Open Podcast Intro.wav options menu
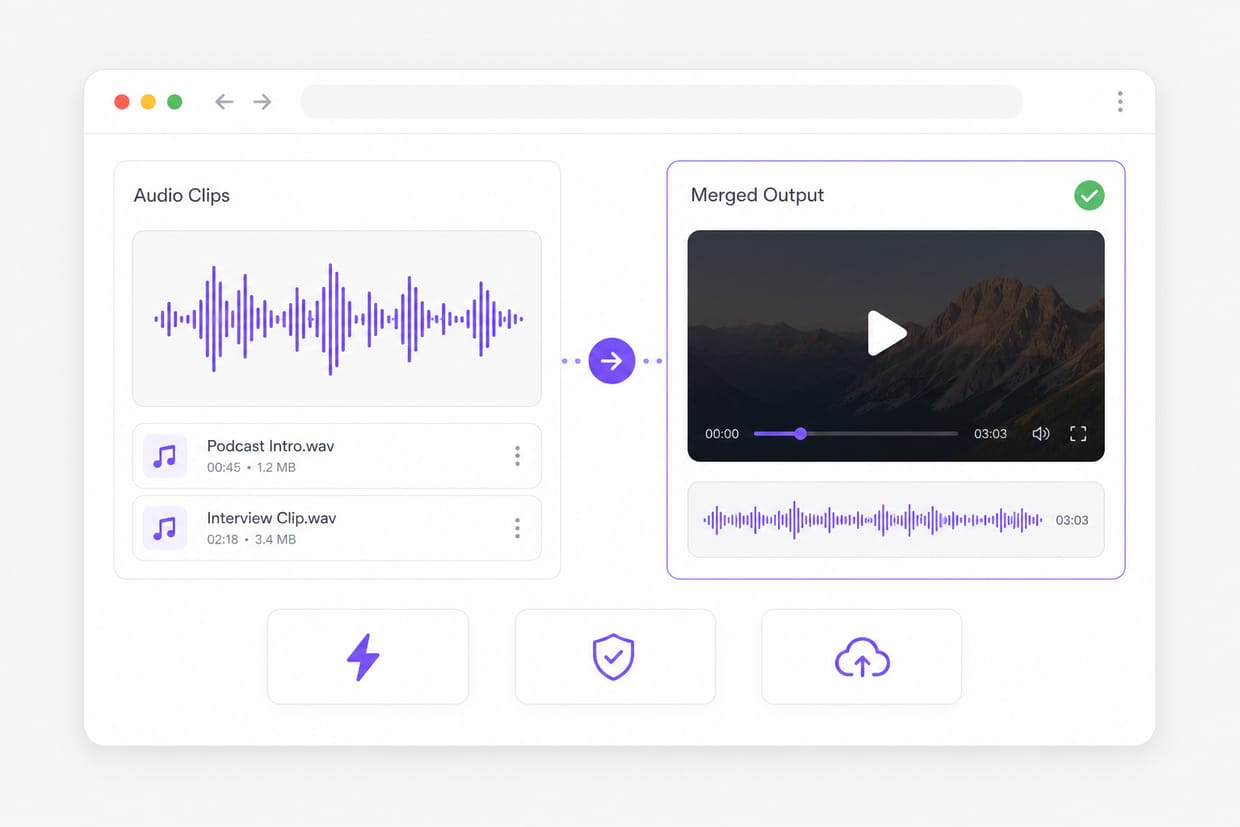Image resolution: width=1240 pixels, height=827 pixels. tap(517, 456)
